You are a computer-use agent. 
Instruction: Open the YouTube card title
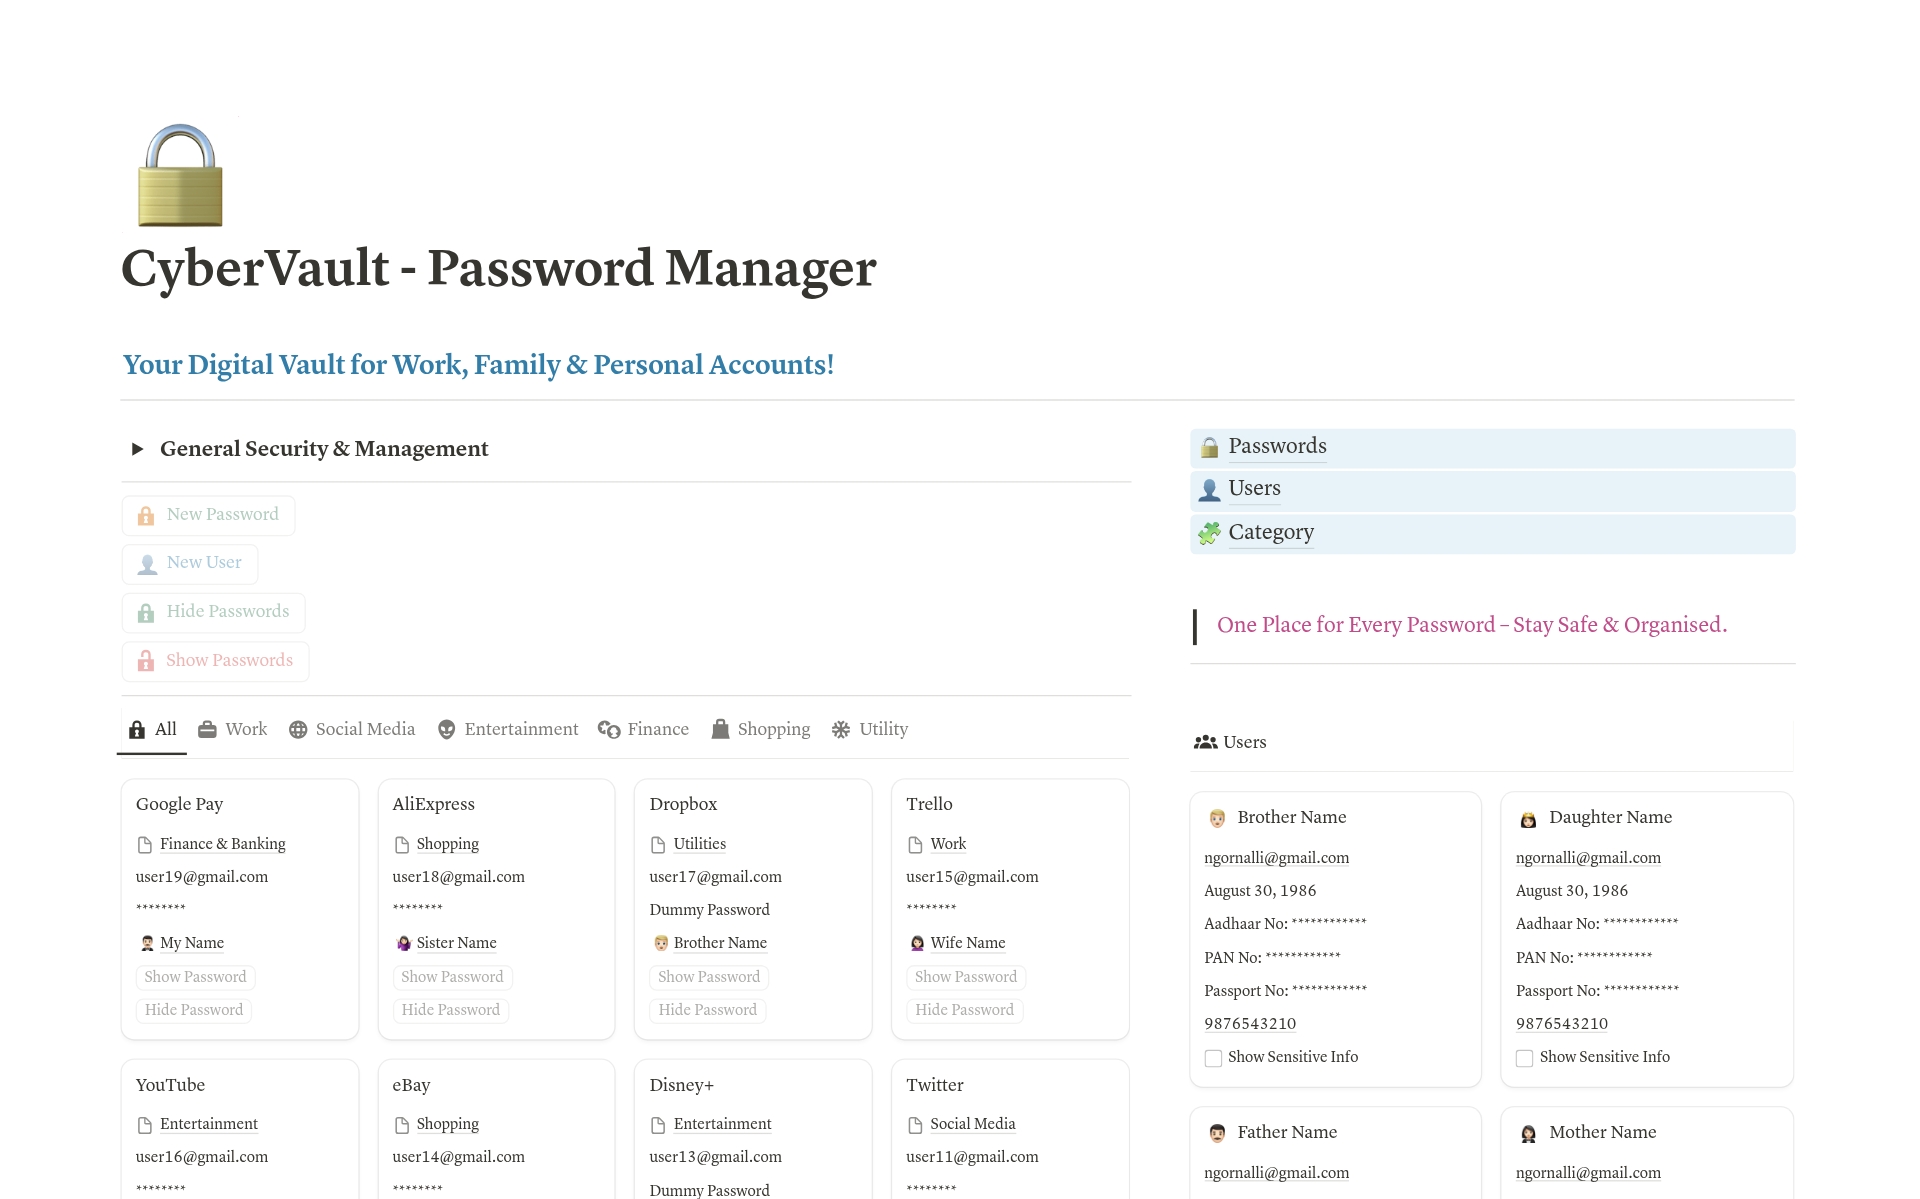point(171,1085)
